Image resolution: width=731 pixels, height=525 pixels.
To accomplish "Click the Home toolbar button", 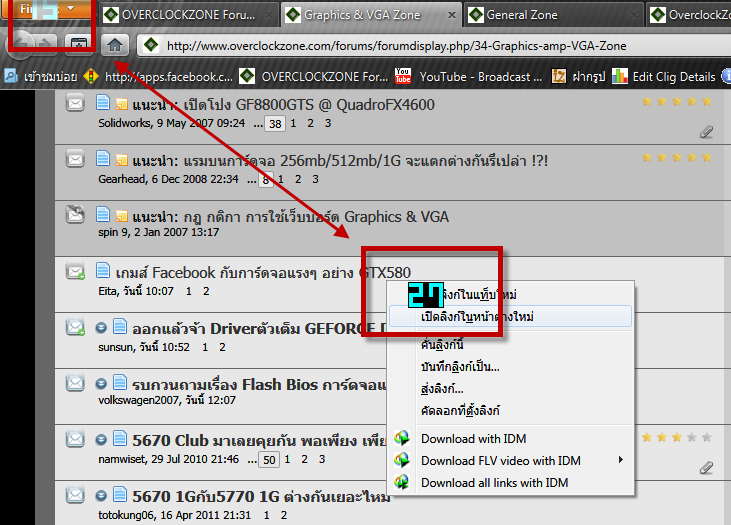I will (115, 45).
